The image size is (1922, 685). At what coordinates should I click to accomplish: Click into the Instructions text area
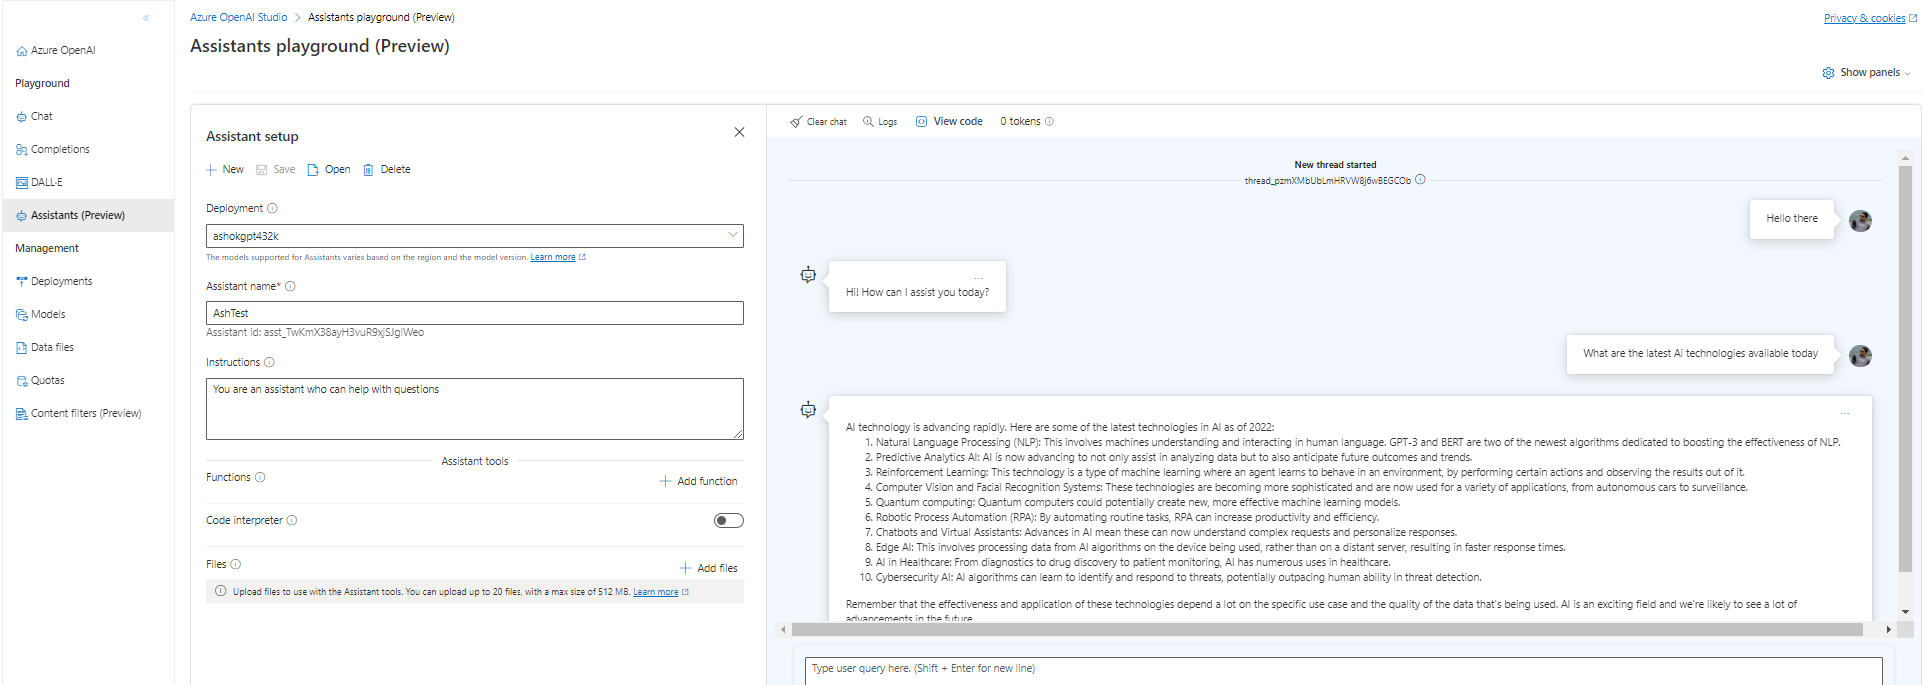tap(475, 409)
